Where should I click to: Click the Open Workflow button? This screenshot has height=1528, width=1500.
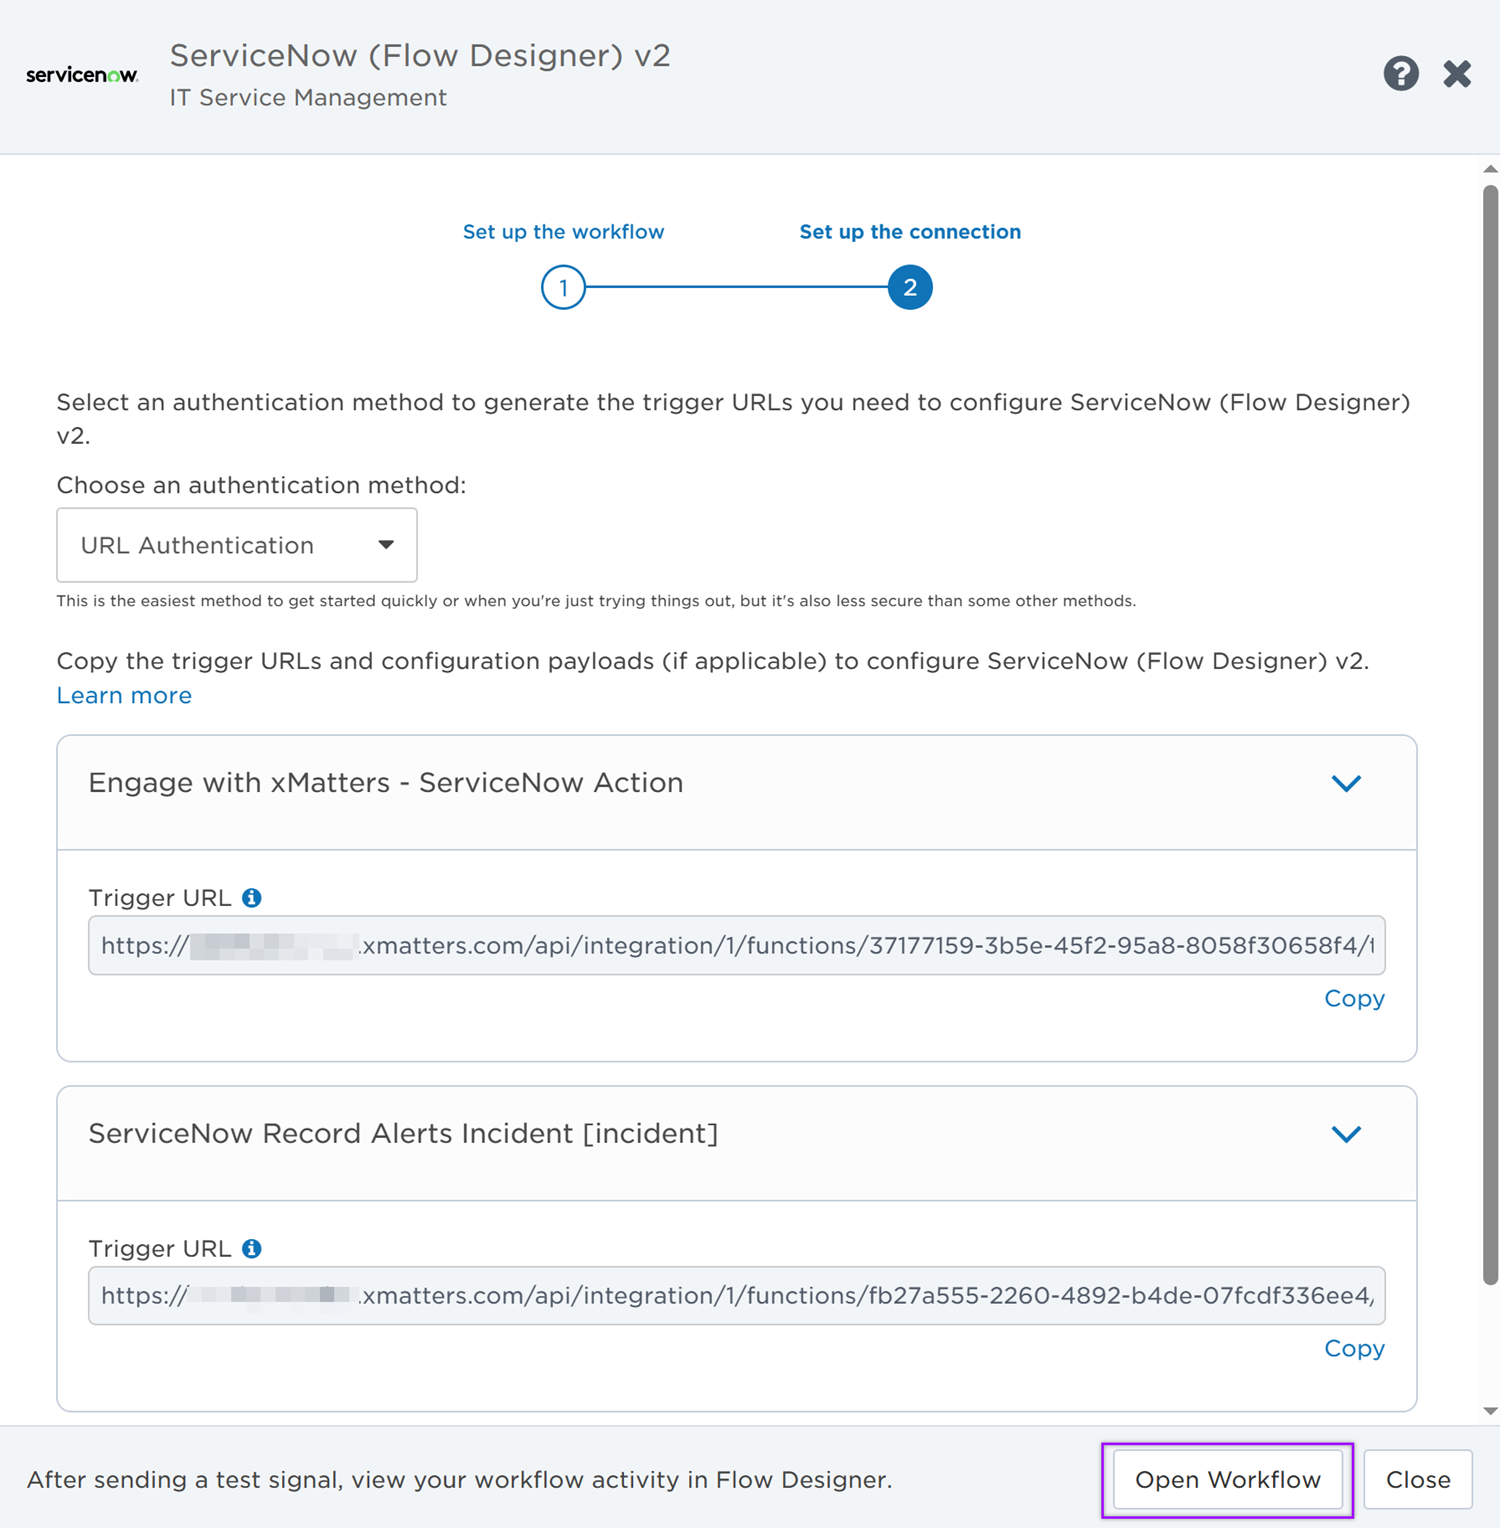pos(1228,1480)
